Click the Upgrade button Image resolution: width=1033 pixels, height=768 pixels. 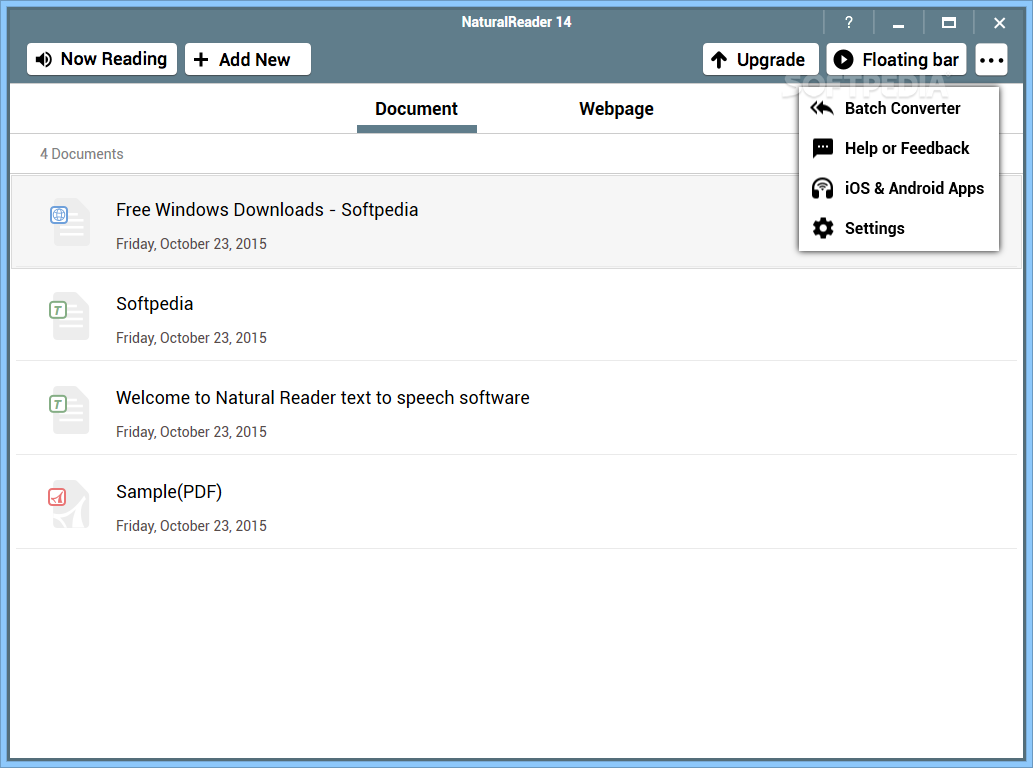coord(760,59)
